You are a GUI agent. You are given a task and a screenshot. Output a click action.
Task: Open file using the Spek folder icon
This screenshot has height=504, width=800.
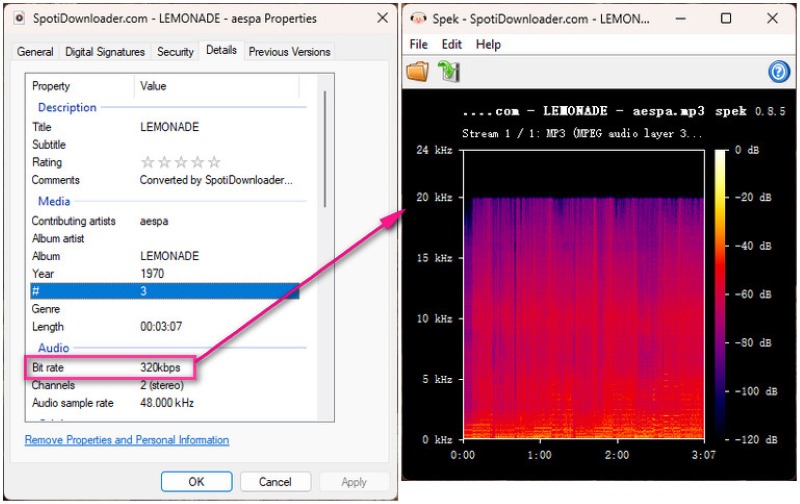coord(417,71)
